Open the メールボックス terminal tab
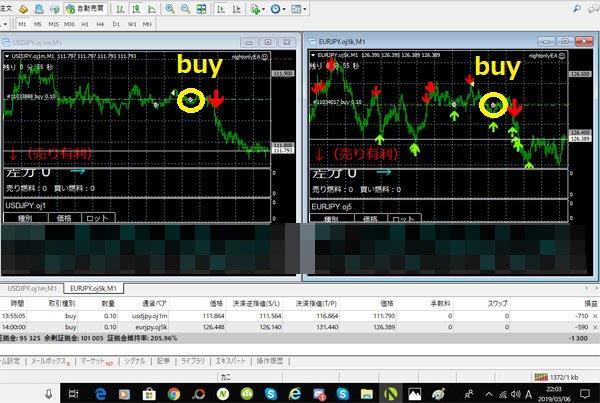Screen dimensions: 600x403 50,361
